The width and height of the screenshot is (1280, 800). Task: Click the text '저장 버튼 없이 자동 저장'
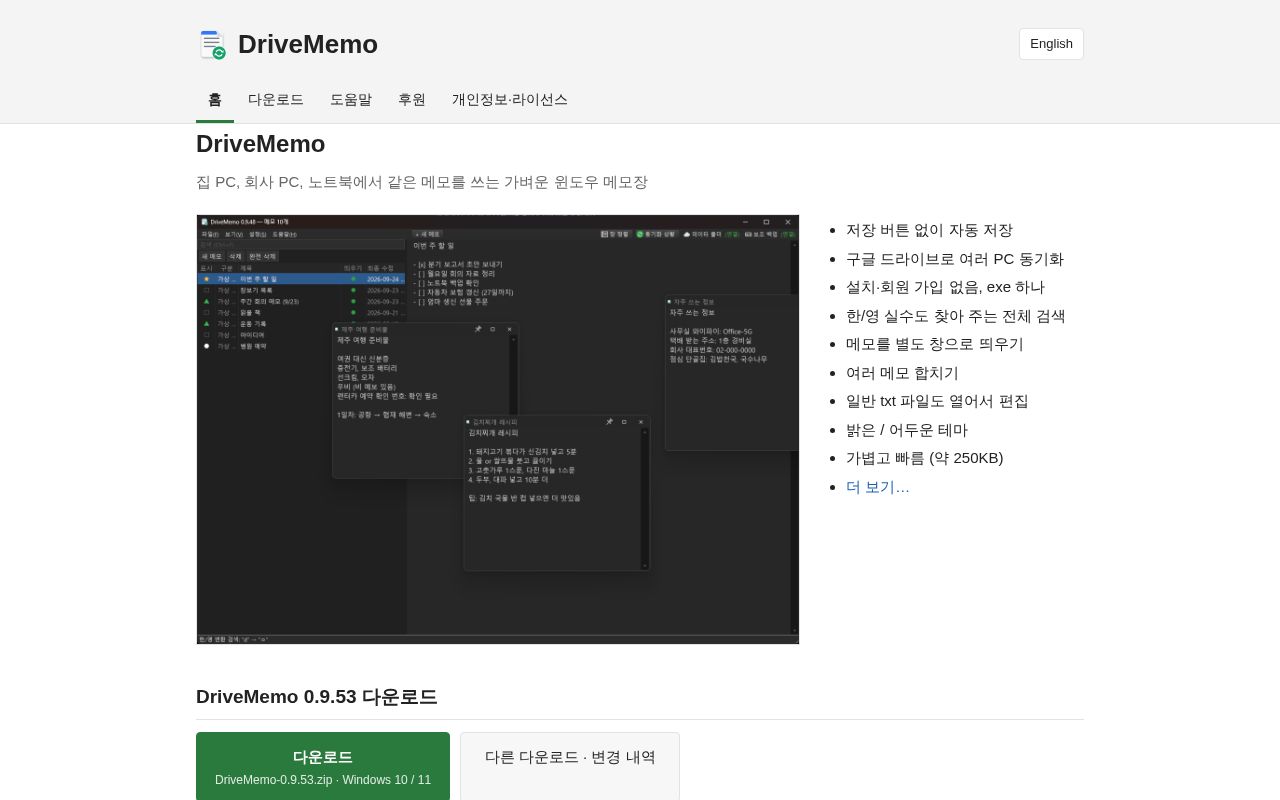tap(929, 230)
